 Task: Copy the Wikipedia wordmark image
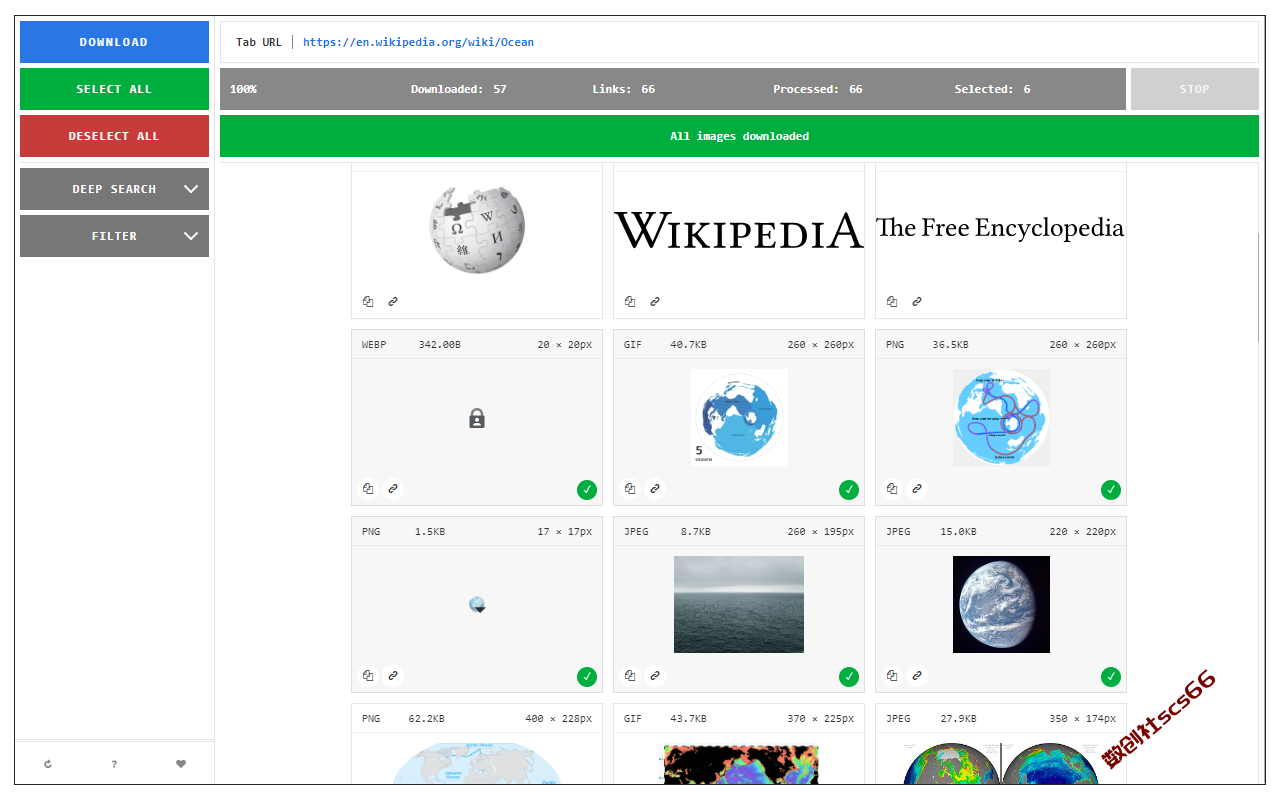[630, 301]
